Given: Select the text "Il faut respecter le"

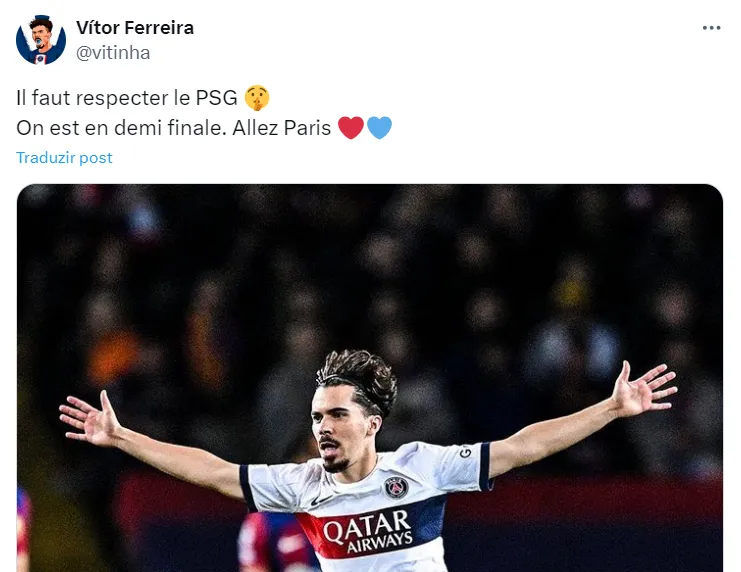Looking at the screenshot, I should coord(103,98).
